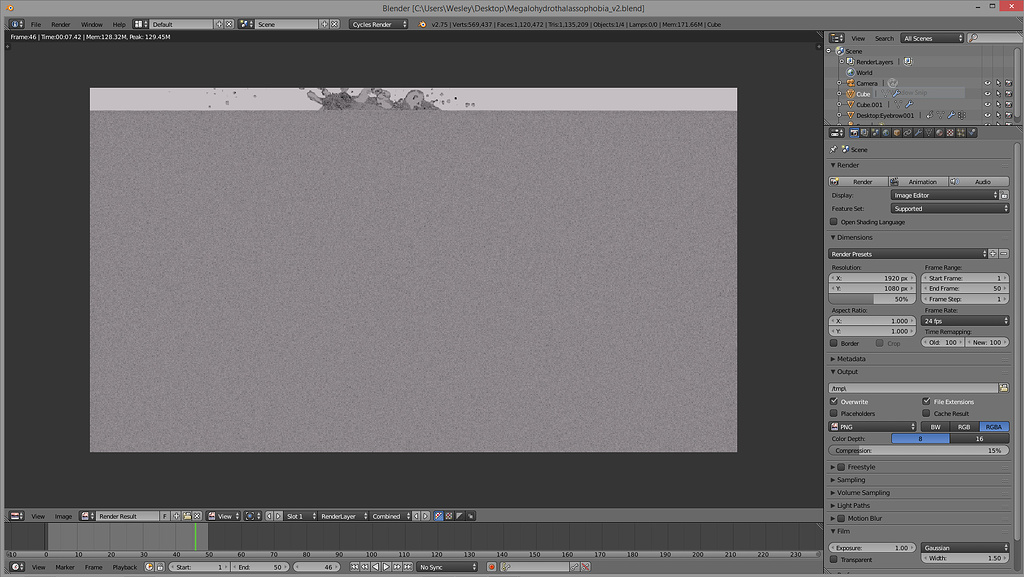The image size is (1024, 577).
Task: Open the Physics properties tab icon
Action: pyautogui.click(x=972, y=133)
